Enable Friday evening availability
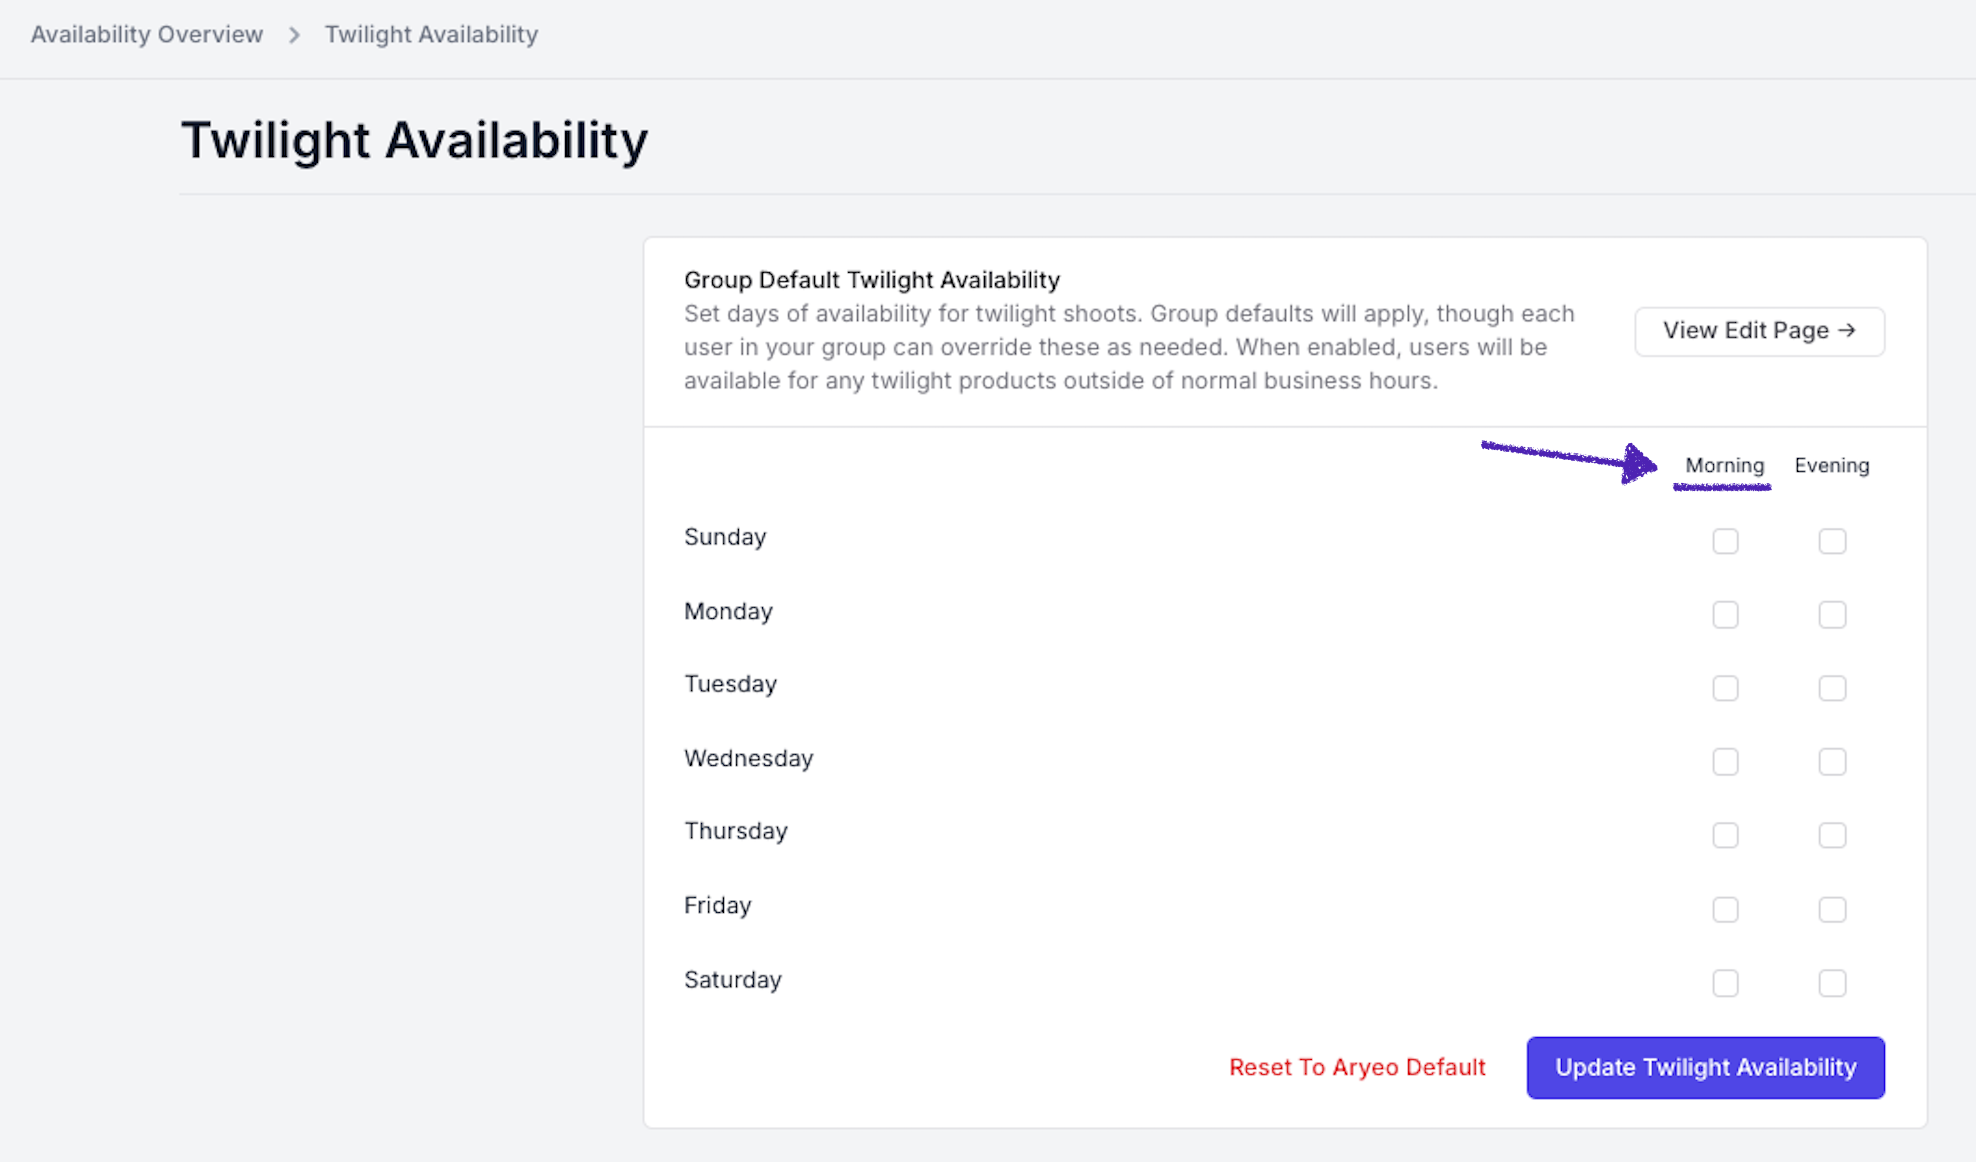 [x=1832, y=909]
